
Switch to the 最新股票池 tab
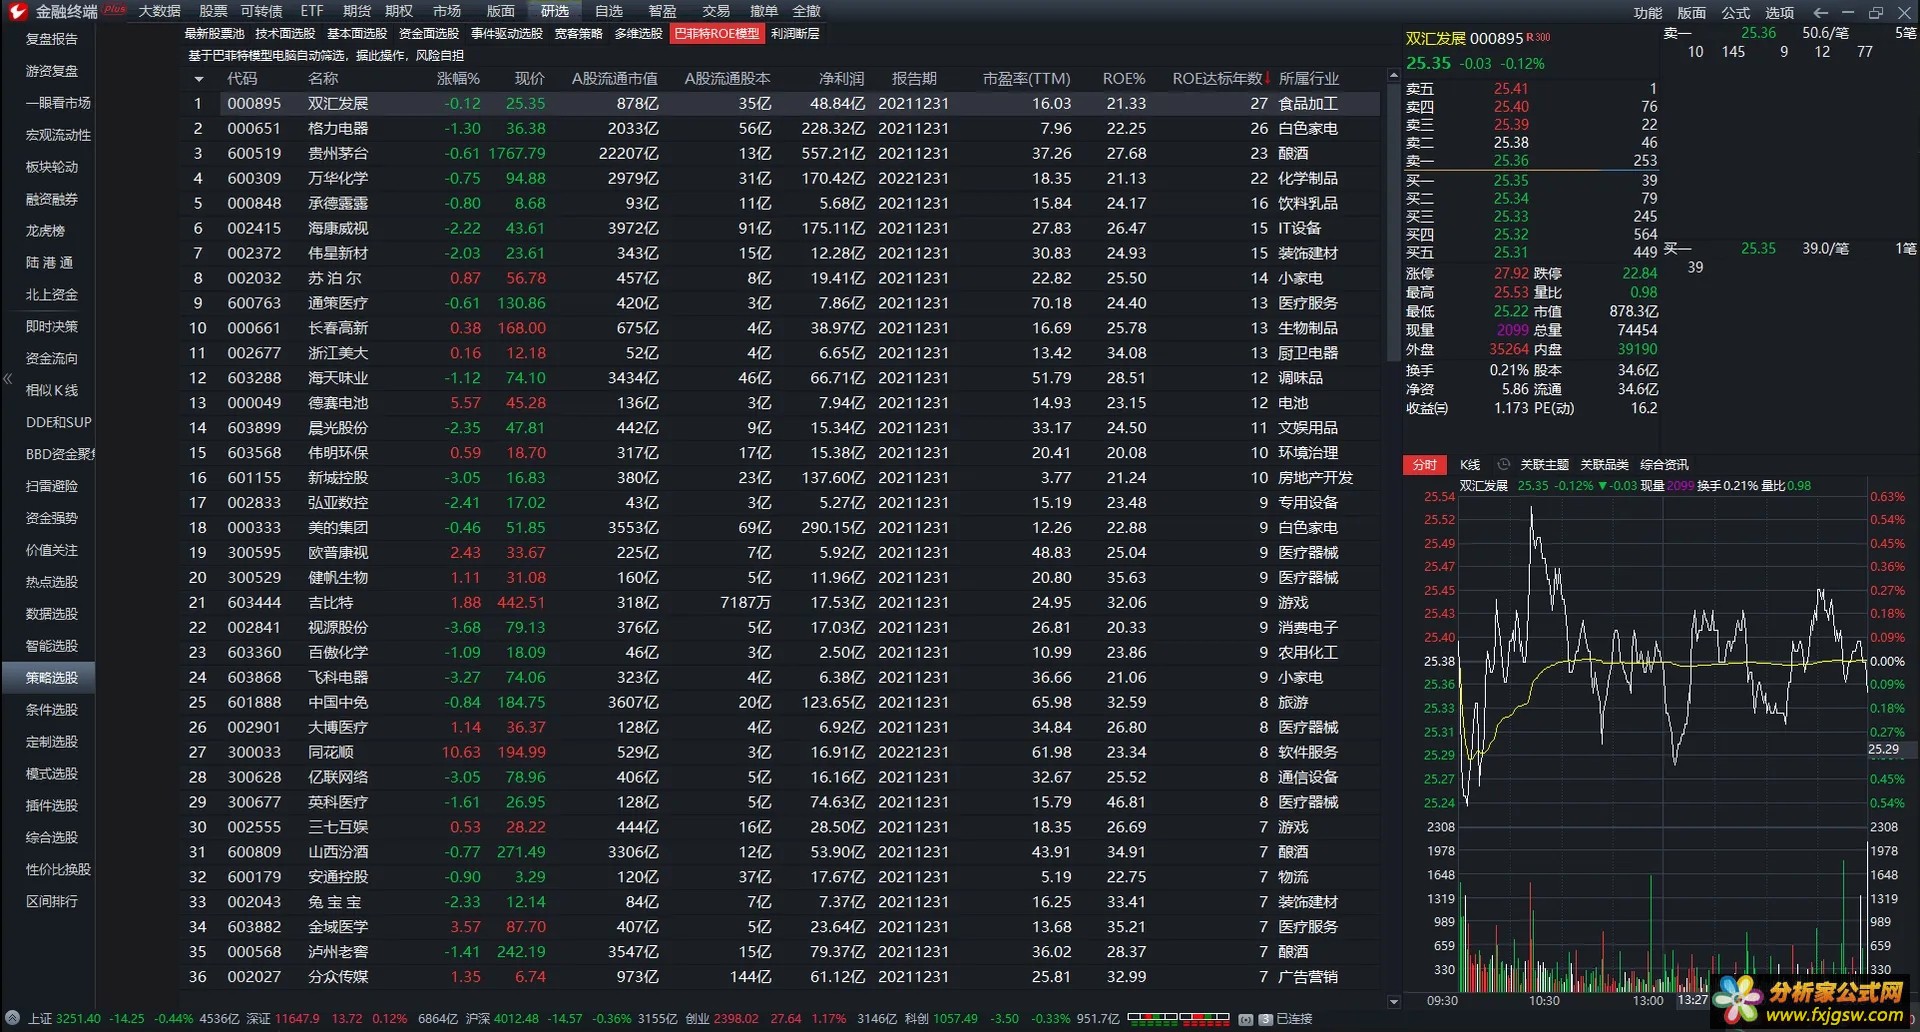[x=214, y=34]
